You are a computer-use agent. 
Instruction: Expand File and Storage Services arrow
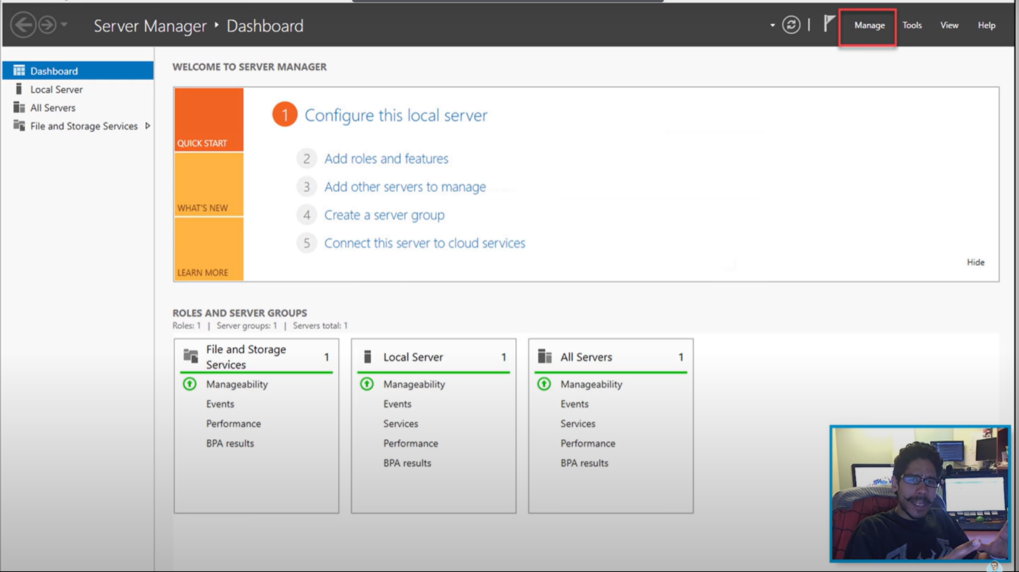click(x=148, y=126)
